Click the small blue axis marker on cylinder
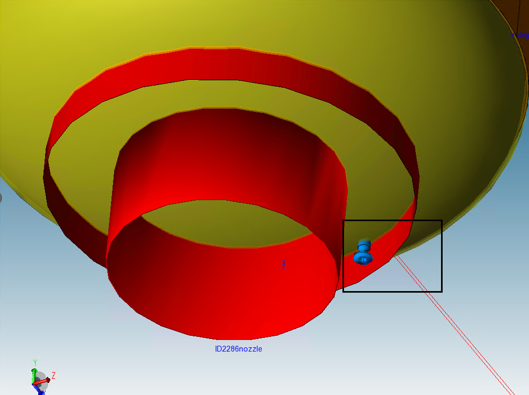This screenshot has width=529, height=395. 284,265
